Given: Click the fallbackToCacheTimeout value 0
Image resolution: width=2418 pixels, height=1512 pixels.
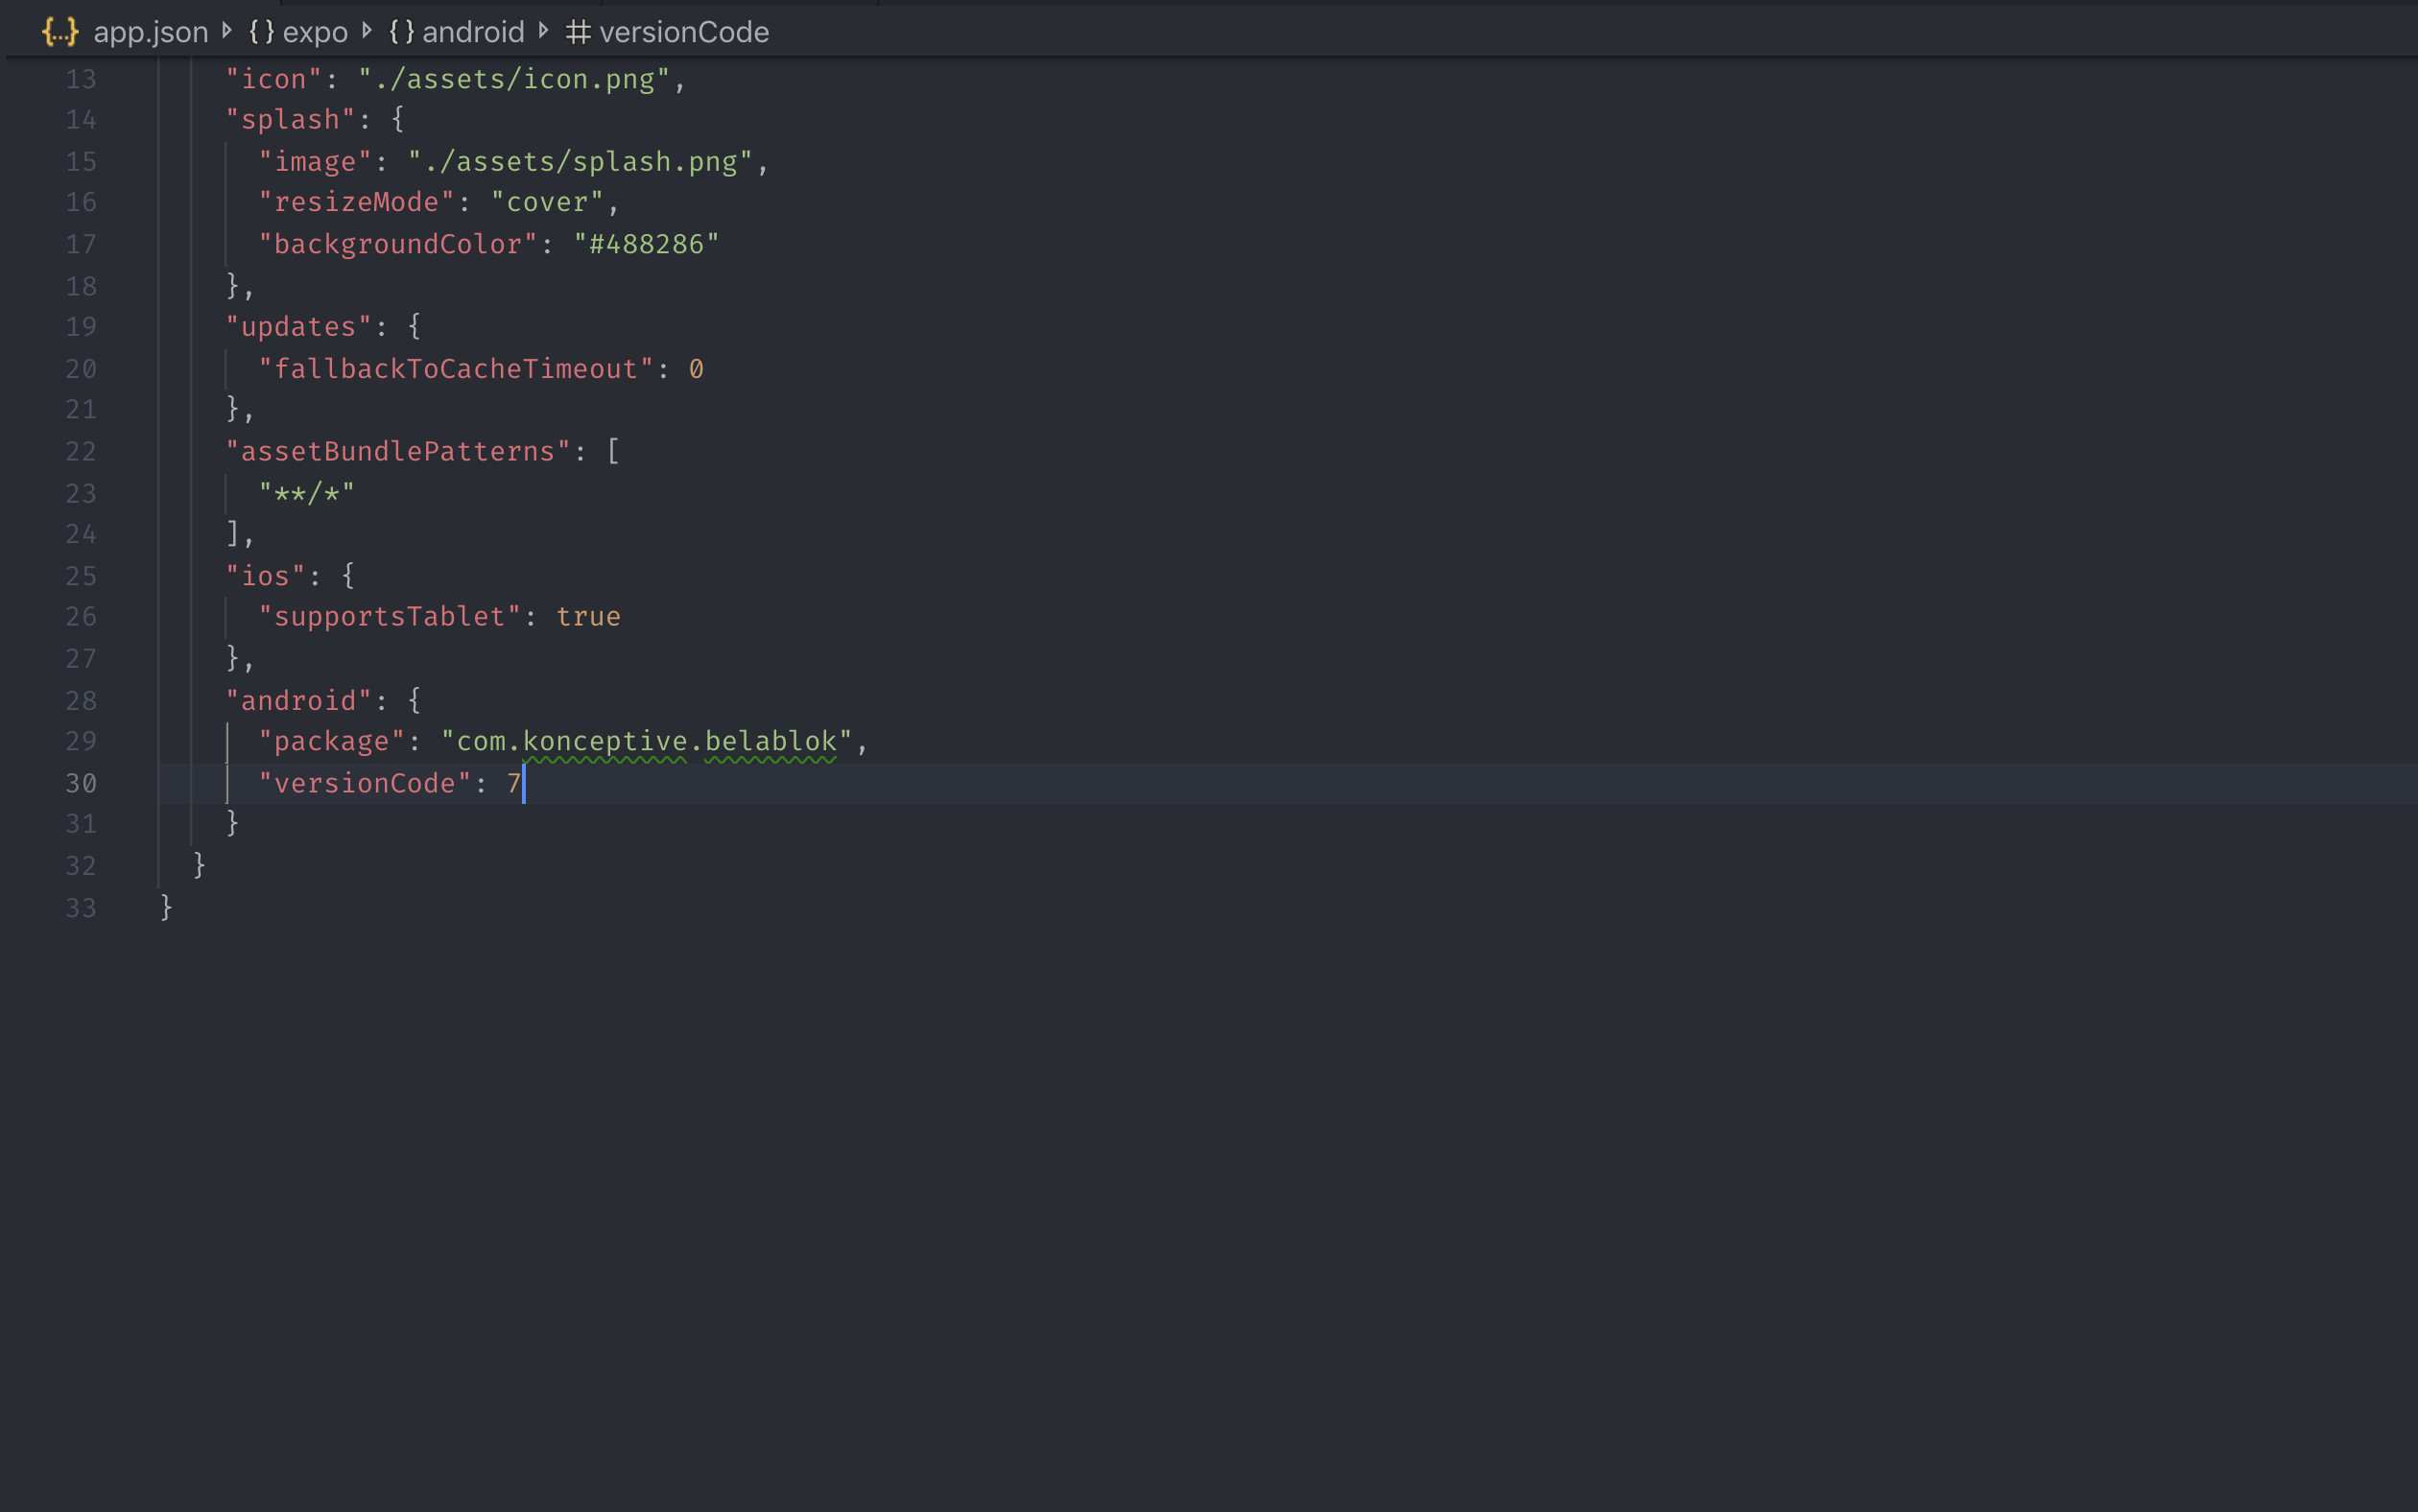Looking at the screenshot, I should [698, 368].
